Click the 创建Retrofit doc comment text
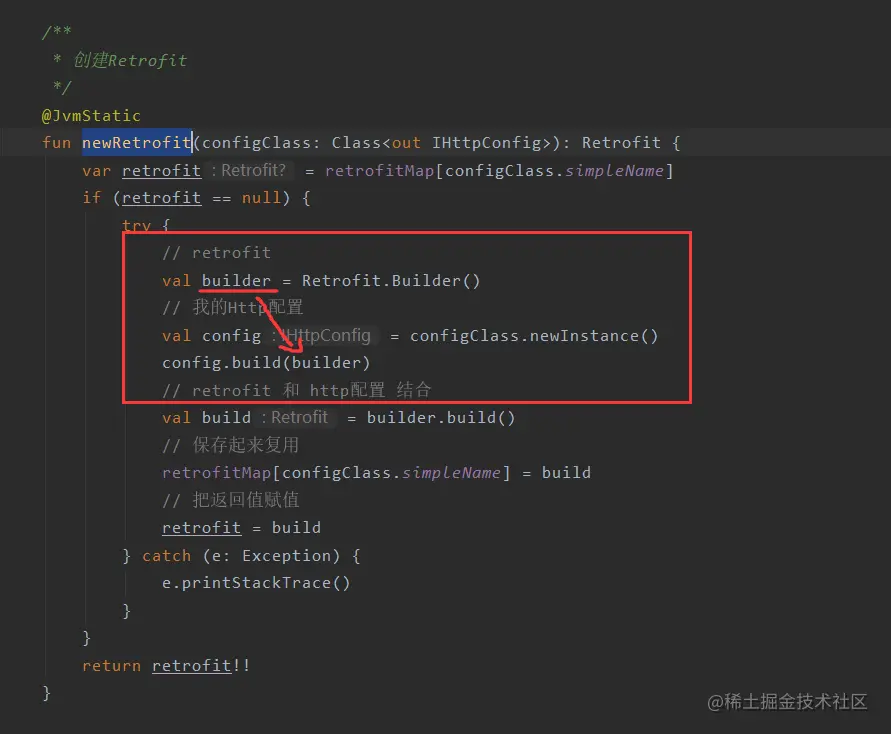This screenshot has width=891, height=734. 130,60
